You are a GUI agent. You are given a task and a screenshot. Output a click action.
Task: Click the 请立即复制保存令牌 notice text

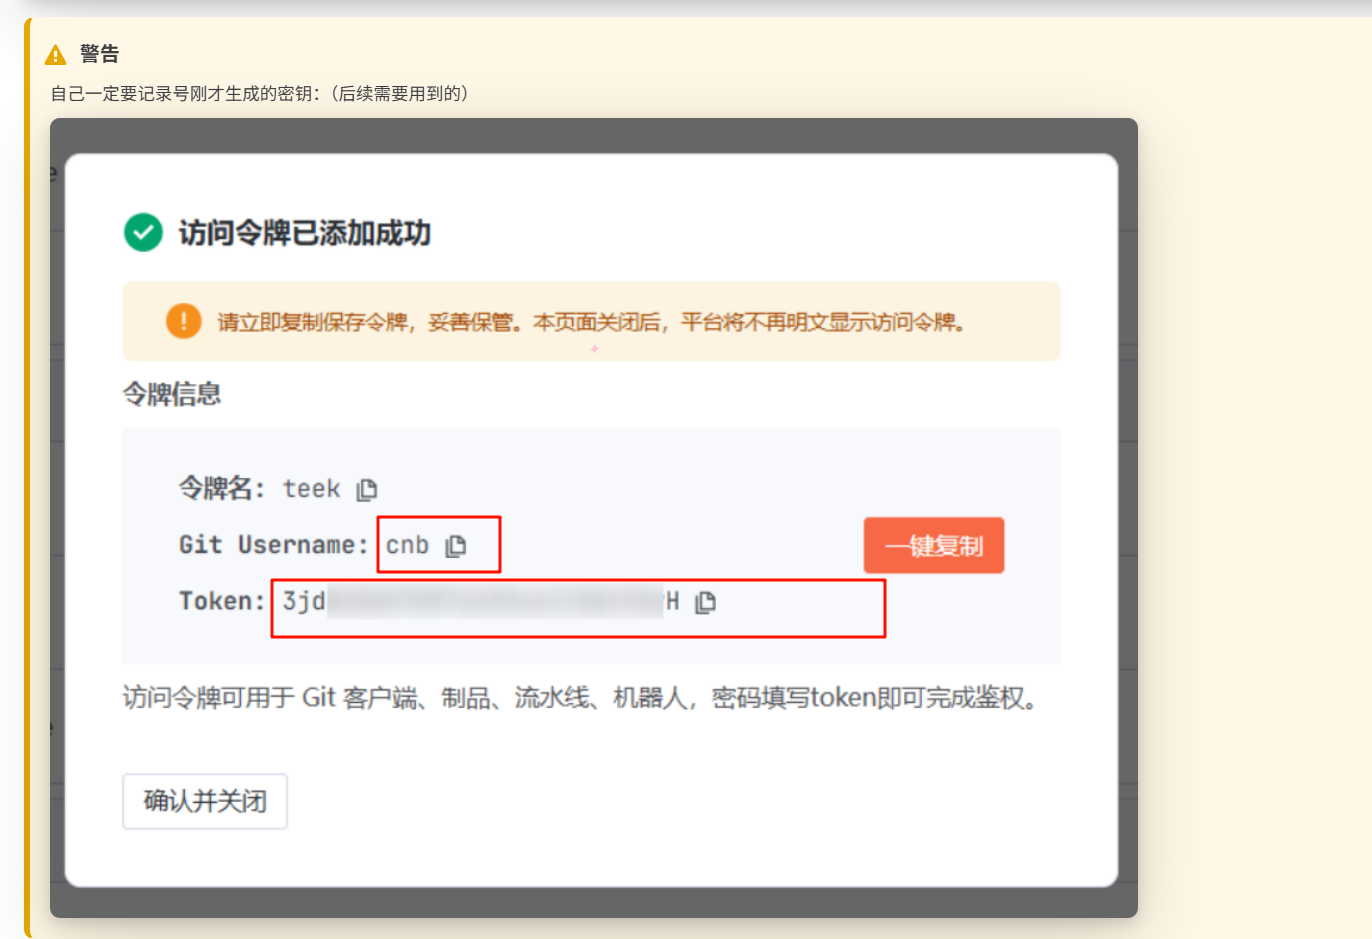[590, 322]
